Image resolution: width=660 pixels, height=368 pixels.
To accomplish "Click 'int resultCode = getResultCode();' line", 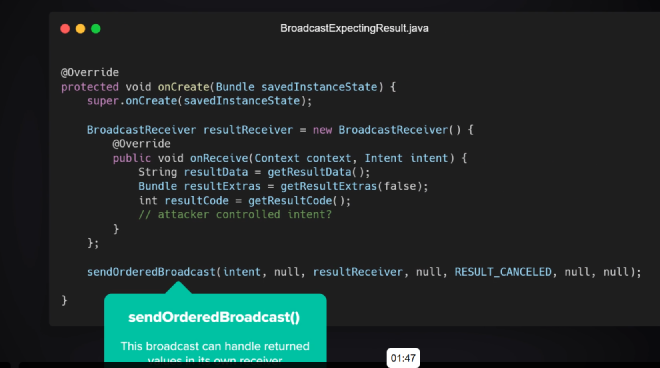I will point(245,201).
